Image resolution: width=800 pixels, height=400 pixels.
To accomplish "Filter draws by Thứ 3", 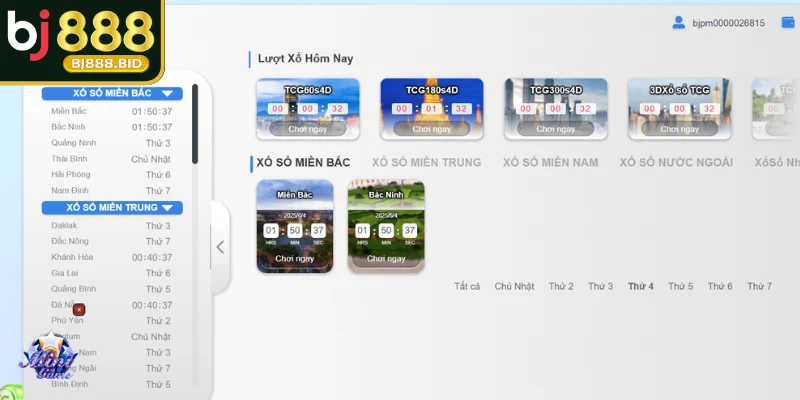I will click(601, 286).
